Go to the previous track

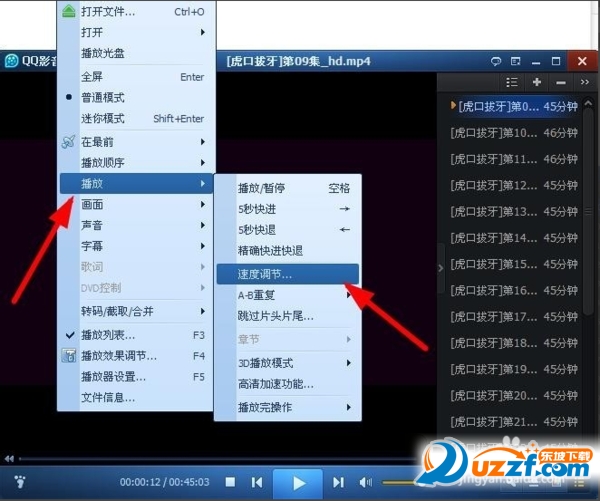coord(257,482)
